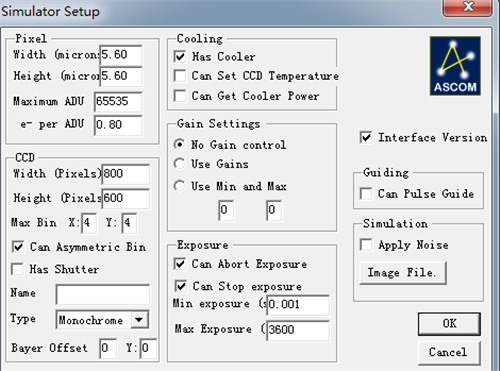The image size is (500, 371).
Task: Click the Bayer Offset X field
Action: [x=108, y=349]
